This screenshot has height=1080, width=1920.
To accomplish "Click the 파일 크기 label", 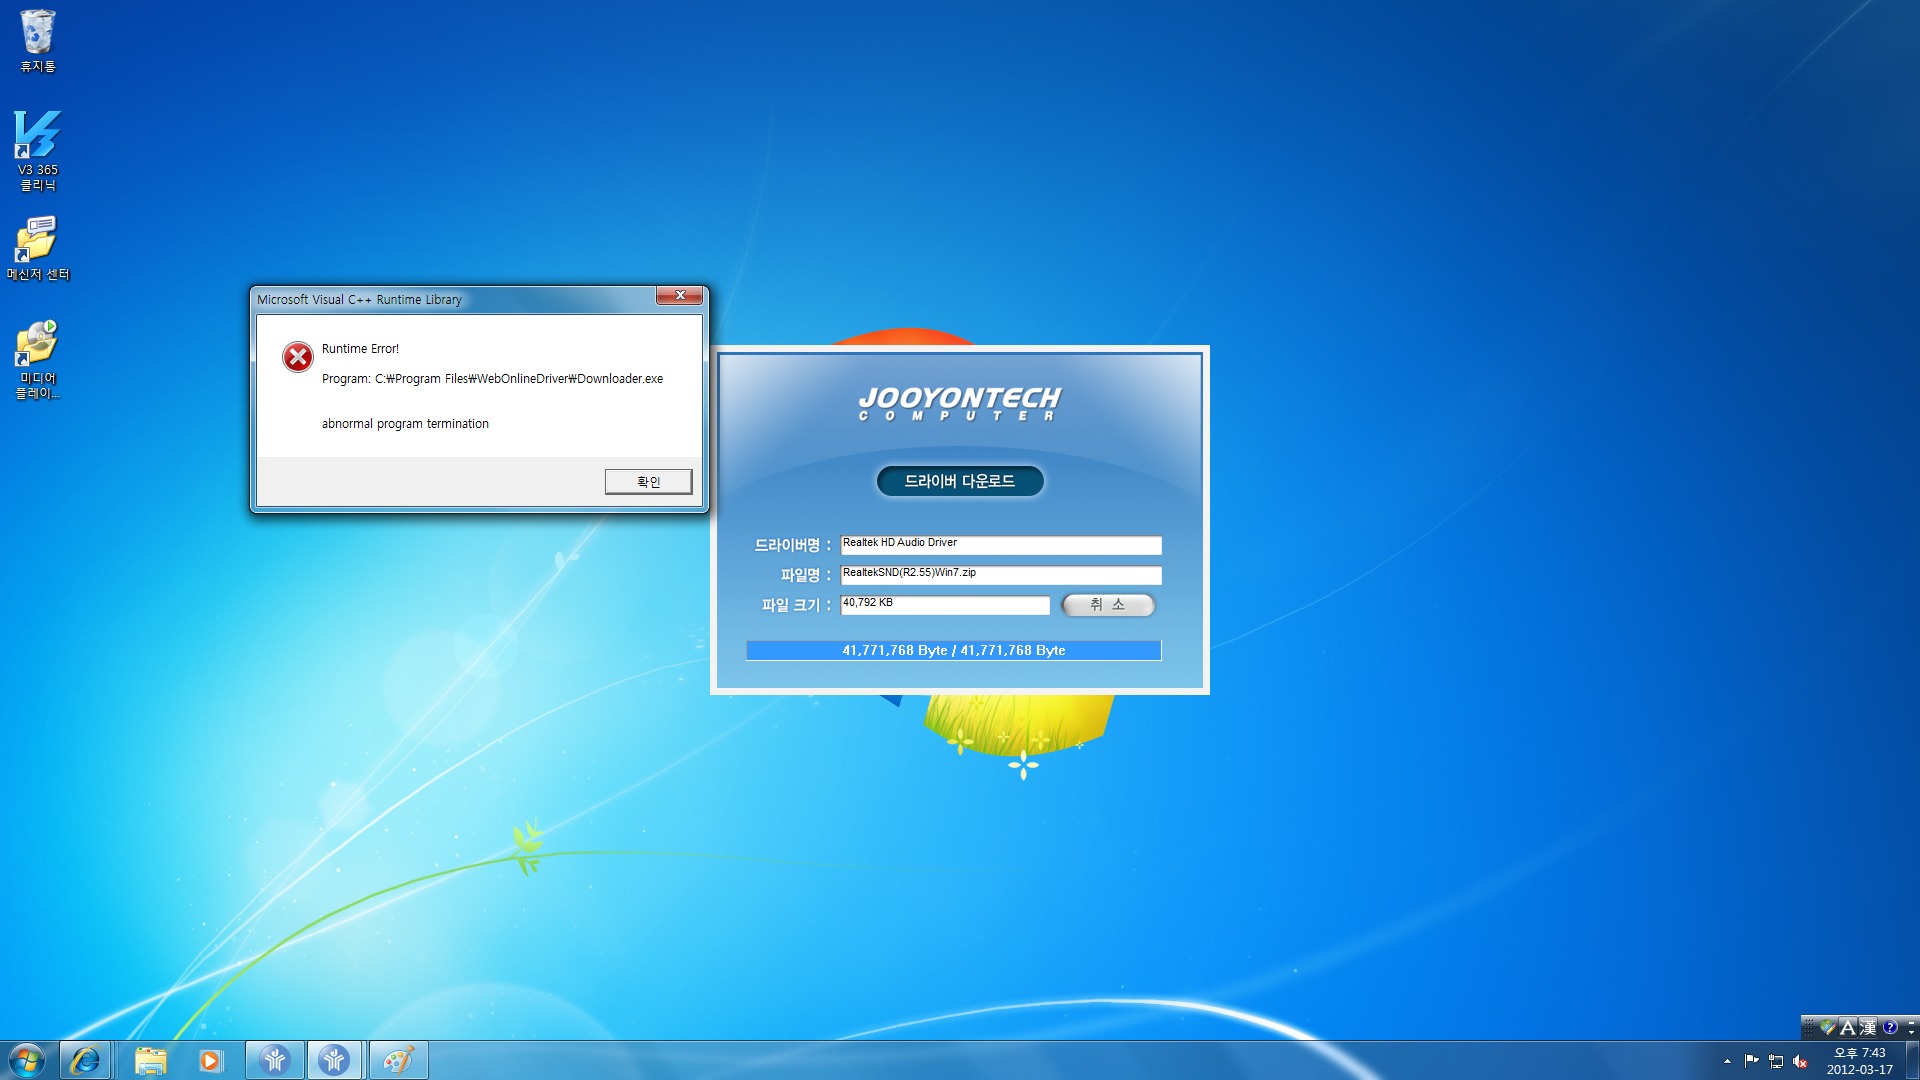I will click(x=796, y=605).
